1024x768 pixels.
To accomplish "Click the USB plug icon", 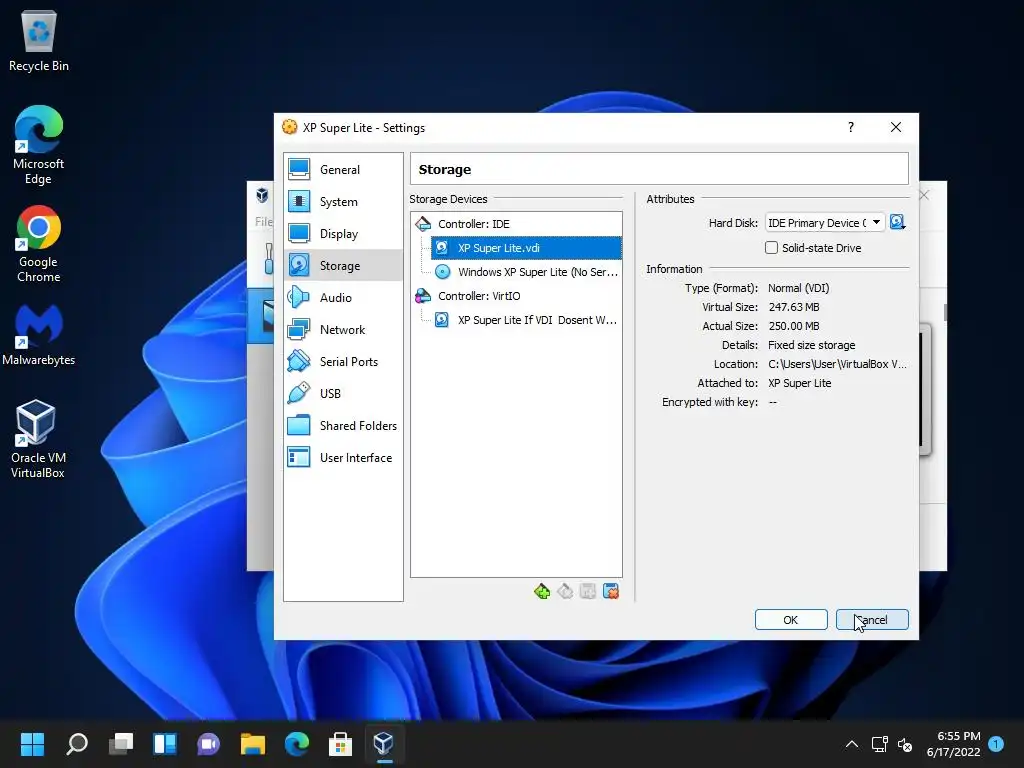I will click(299, 393).
